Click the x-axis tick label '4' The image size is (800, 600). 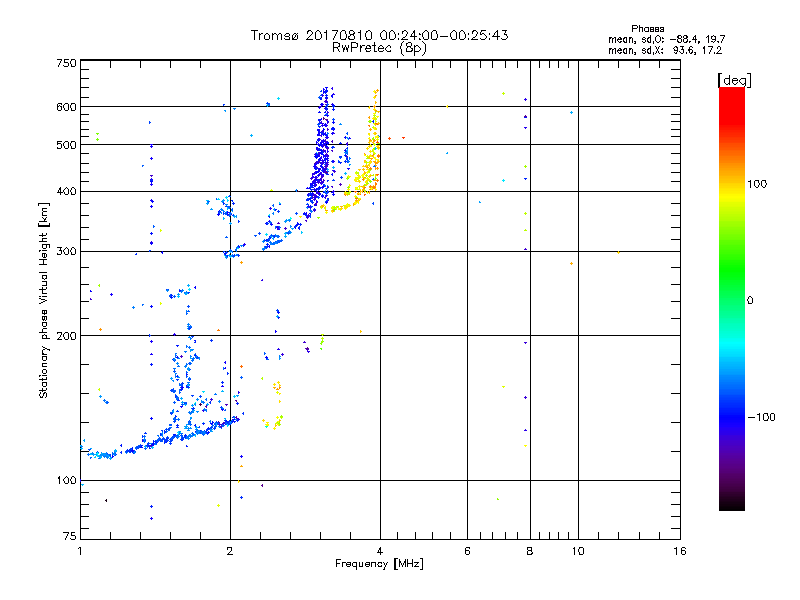pyautogui.click(x=380, y=551)
